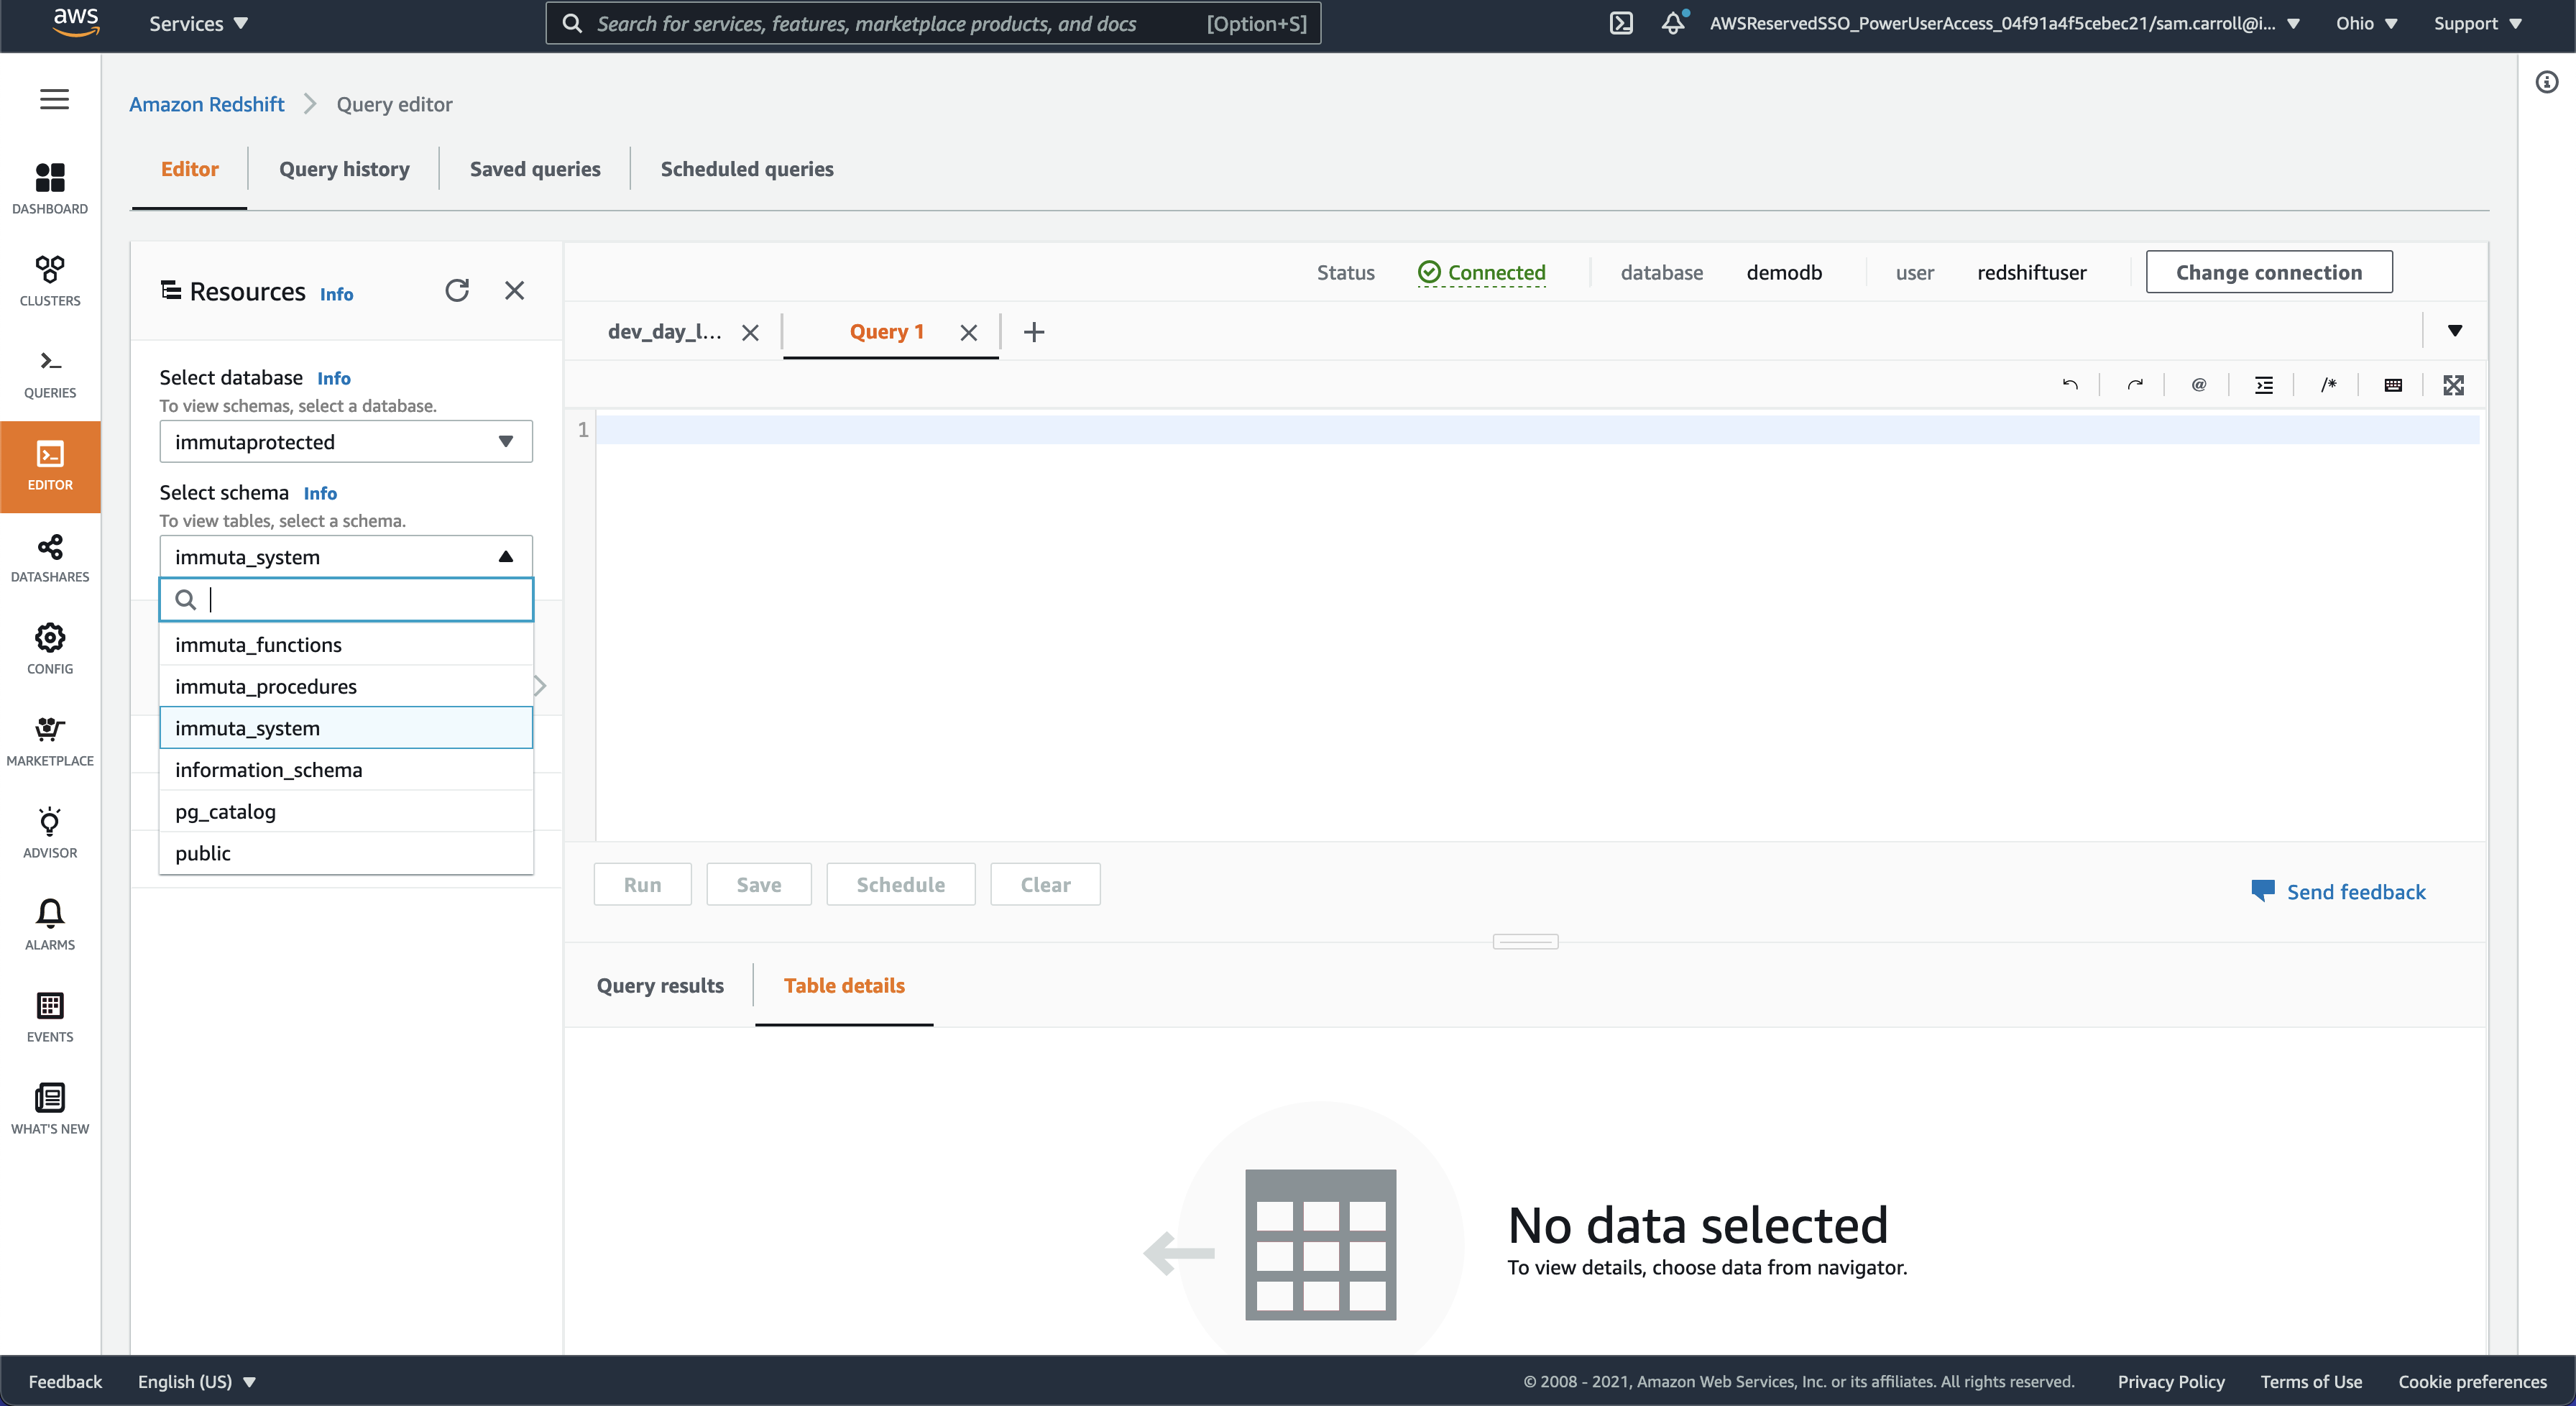
Task: Open What's New in sidebar
Action: pos(50,1109)
